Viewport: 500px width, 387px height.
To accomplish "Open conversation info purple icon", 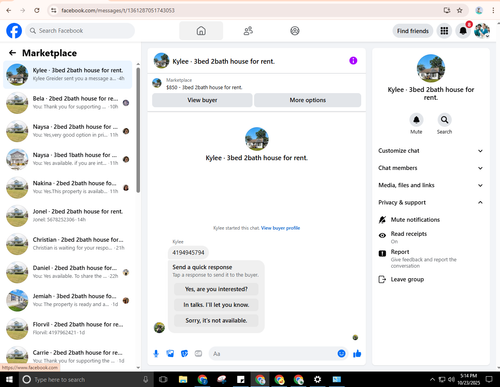I will coord(353,61).
